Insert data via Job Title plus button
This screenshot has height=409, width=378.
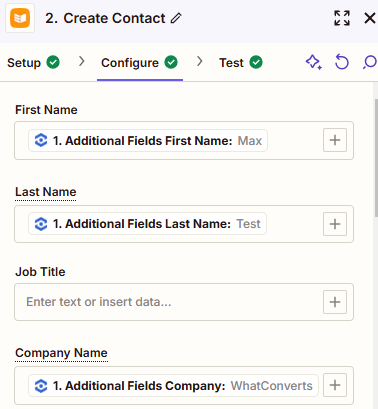point(335,302)
